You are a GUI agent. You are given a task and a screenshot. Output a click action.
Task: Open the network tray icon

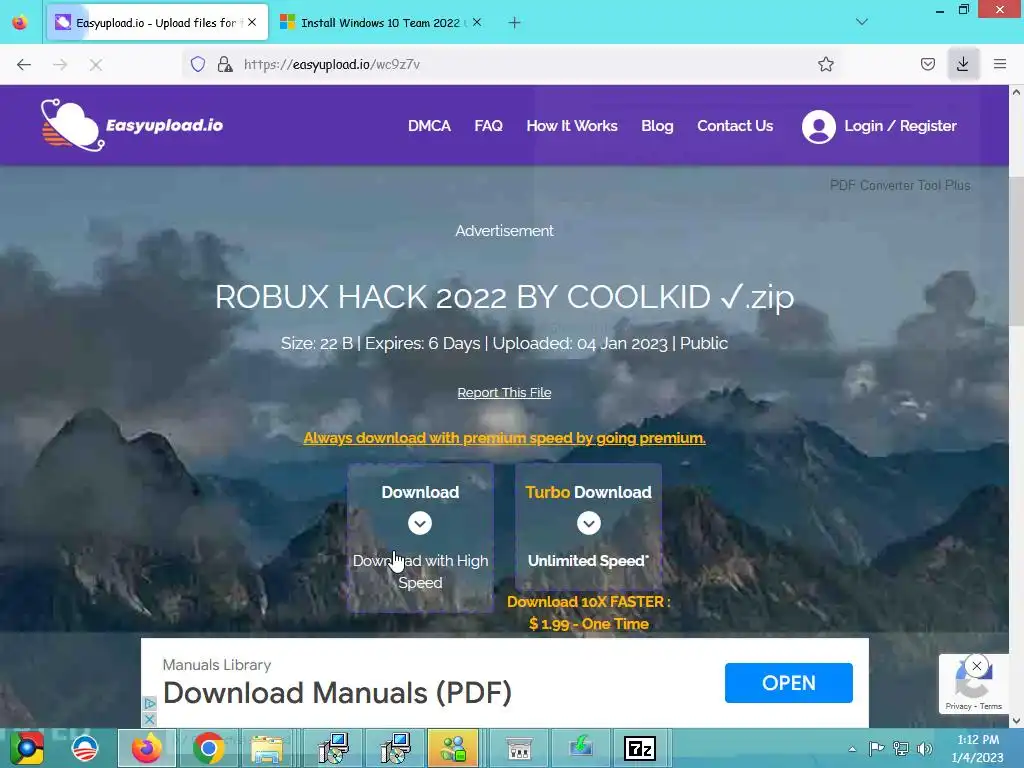click(x=901, y=749)
